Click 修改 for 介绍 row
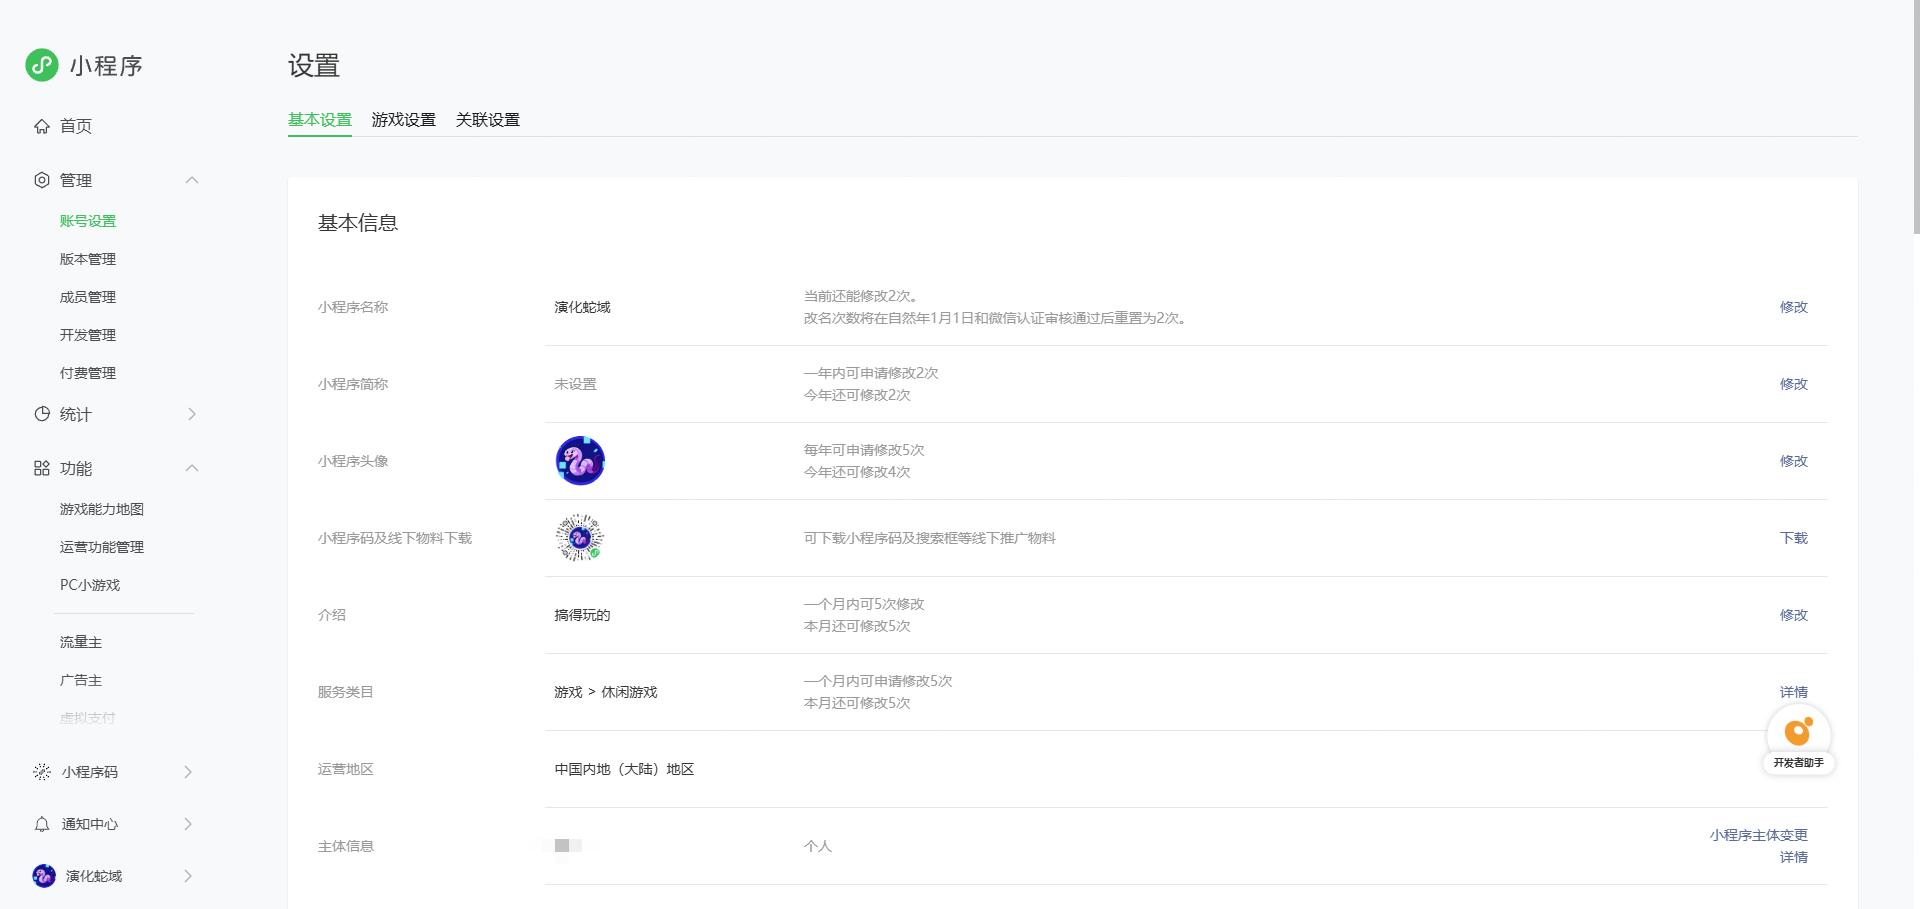Screen dimensions: 1920x909 [x=1794, y=615]
